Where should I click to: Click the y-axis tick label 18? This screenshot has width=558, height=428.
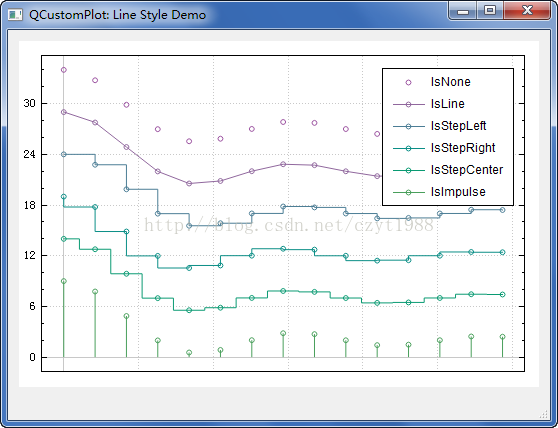click(30, 205)
